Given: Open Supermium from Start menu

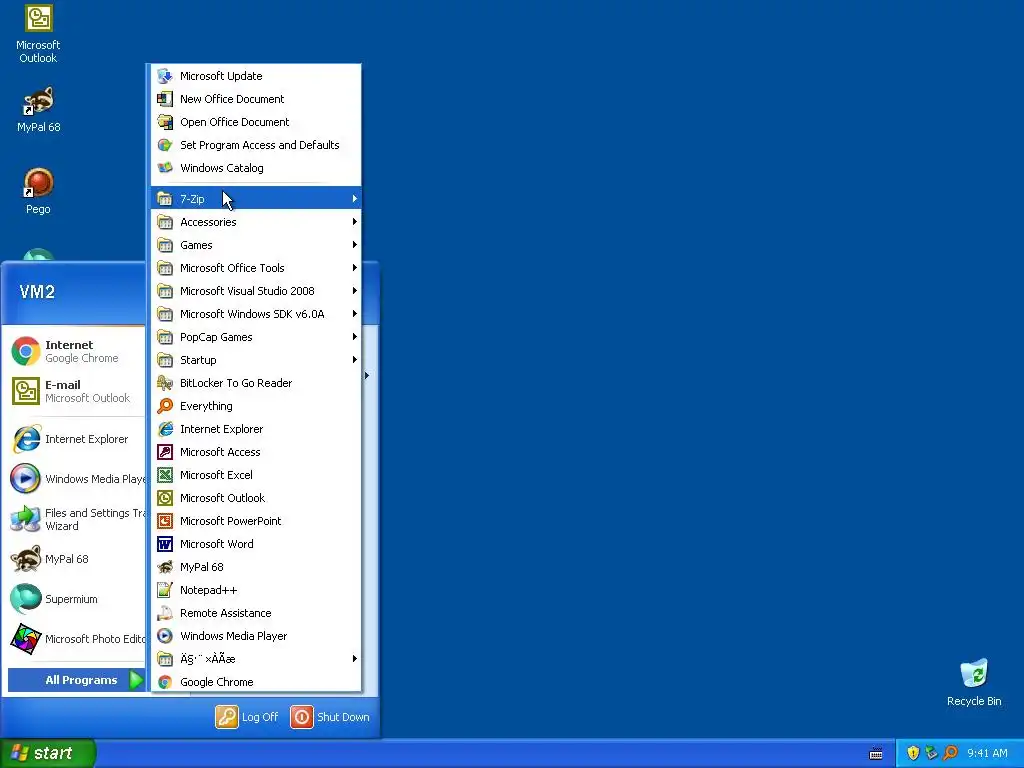Looking at the screenshot, I should pos(76,599).
